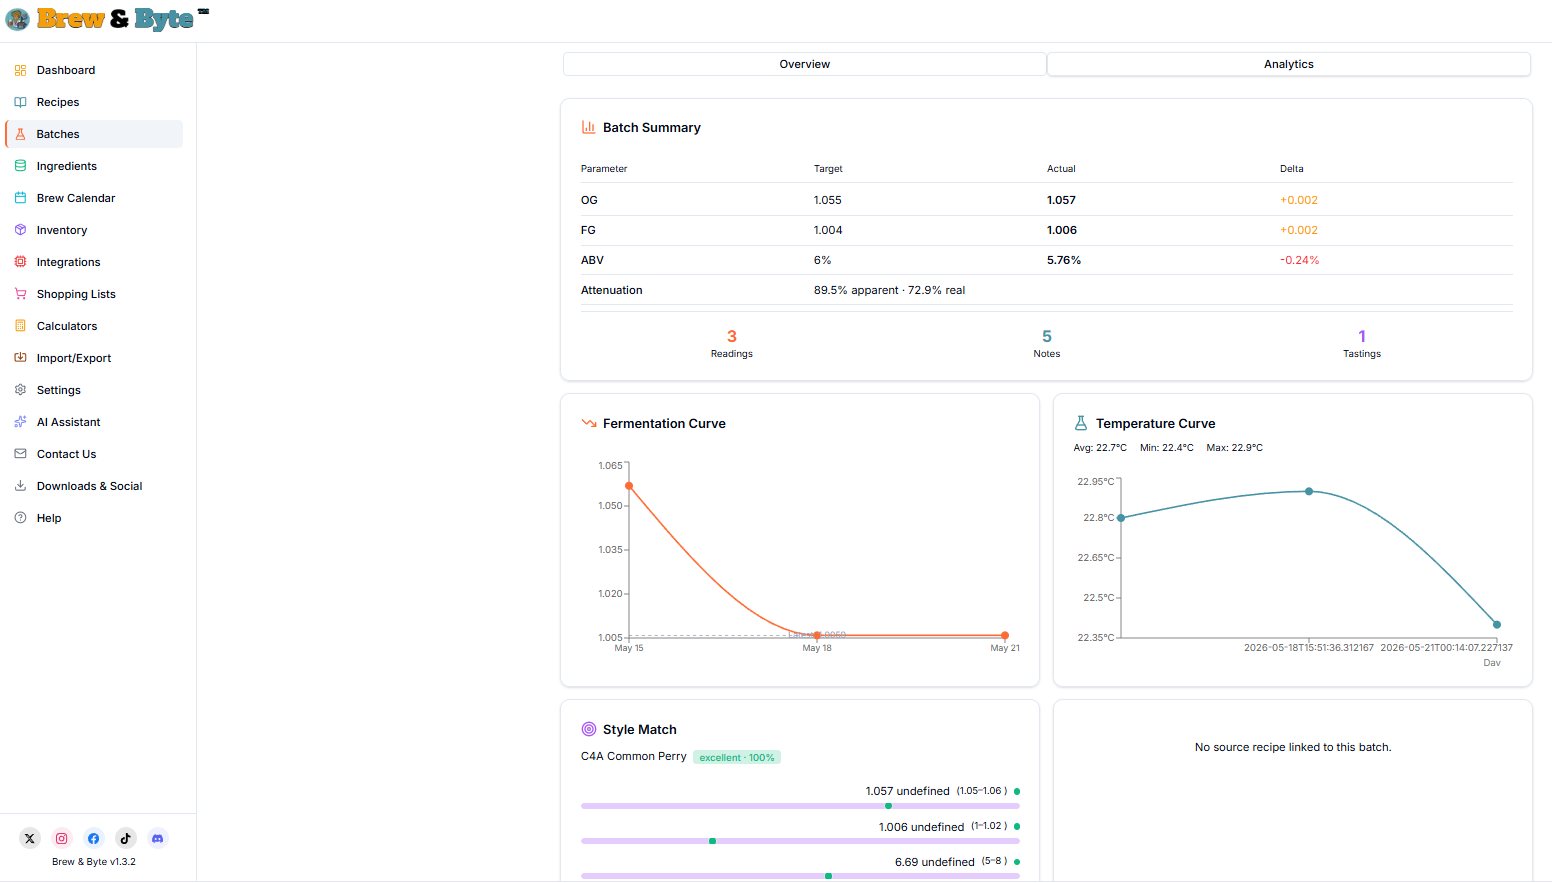Click the Settings gear icon
Image resolution: width=1552 pixels, height=883 pixels.
(20, 390)
